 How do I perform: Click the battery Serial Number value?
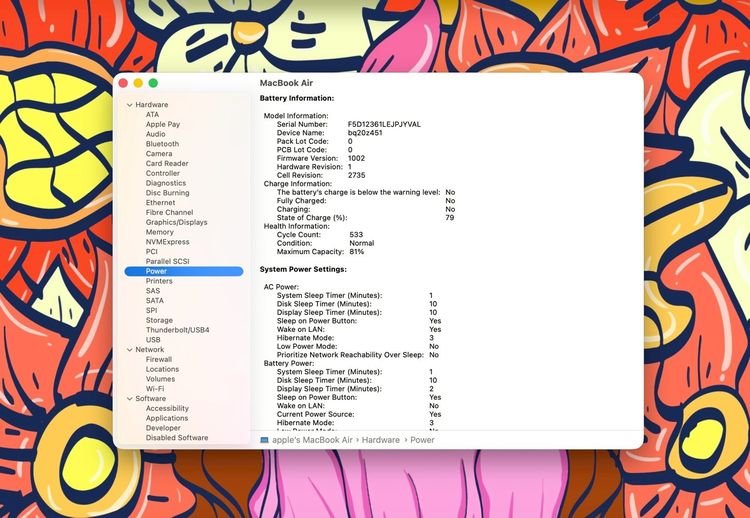tap(384, 124)
